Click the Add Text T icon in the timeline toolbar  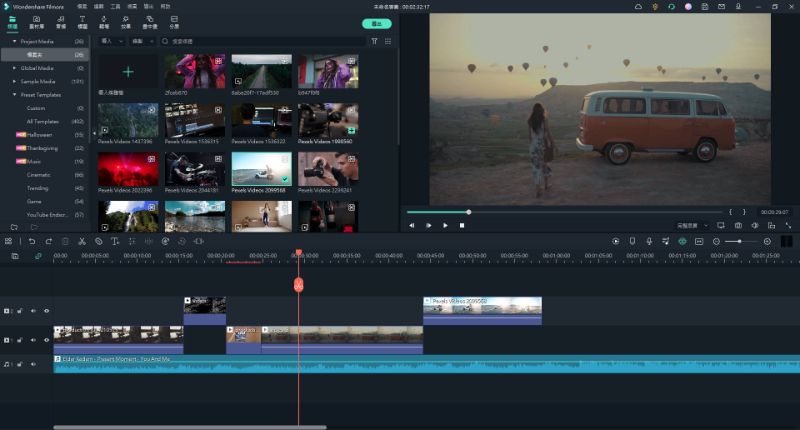coord(115,241)
